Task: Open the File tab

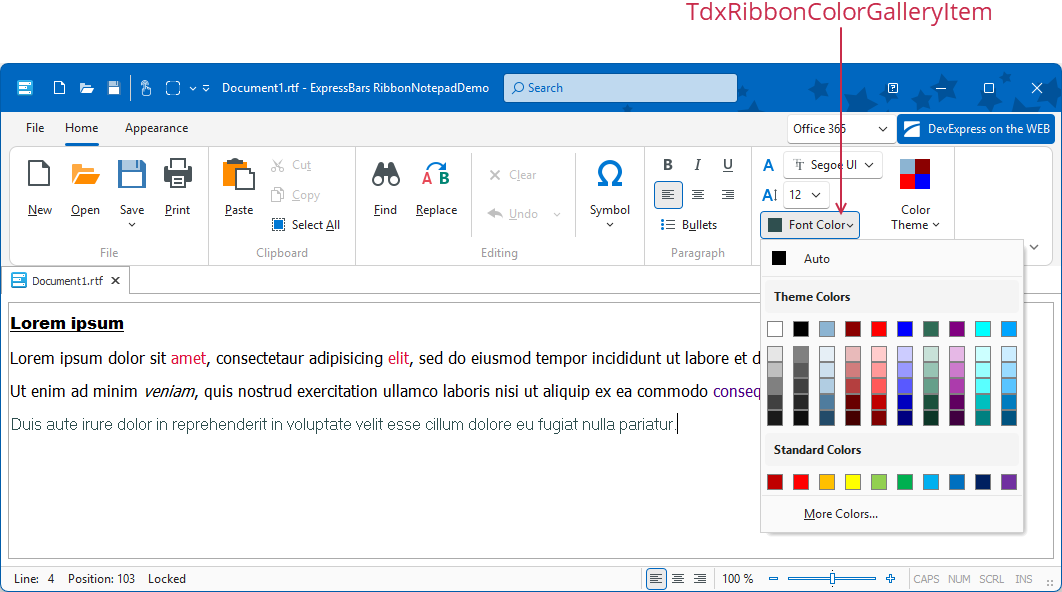Action: [x=35, y=128]
